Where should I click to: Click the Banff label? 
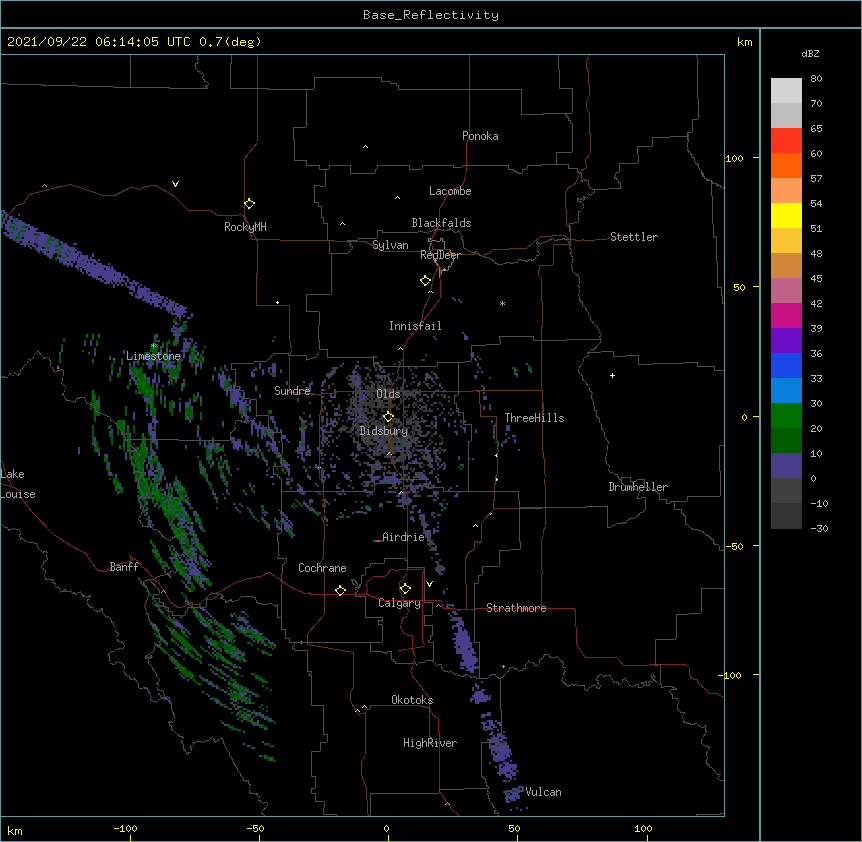[124, 567]
